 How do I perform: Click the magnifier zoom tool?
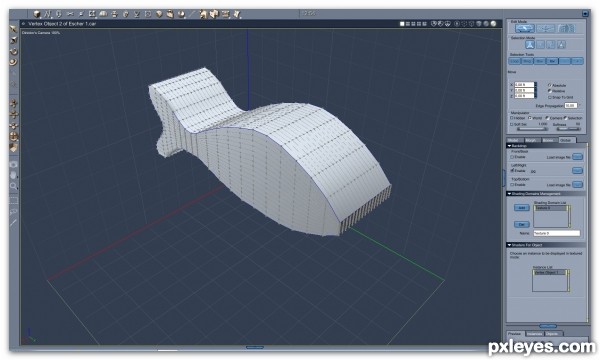[x=13, y=186]
